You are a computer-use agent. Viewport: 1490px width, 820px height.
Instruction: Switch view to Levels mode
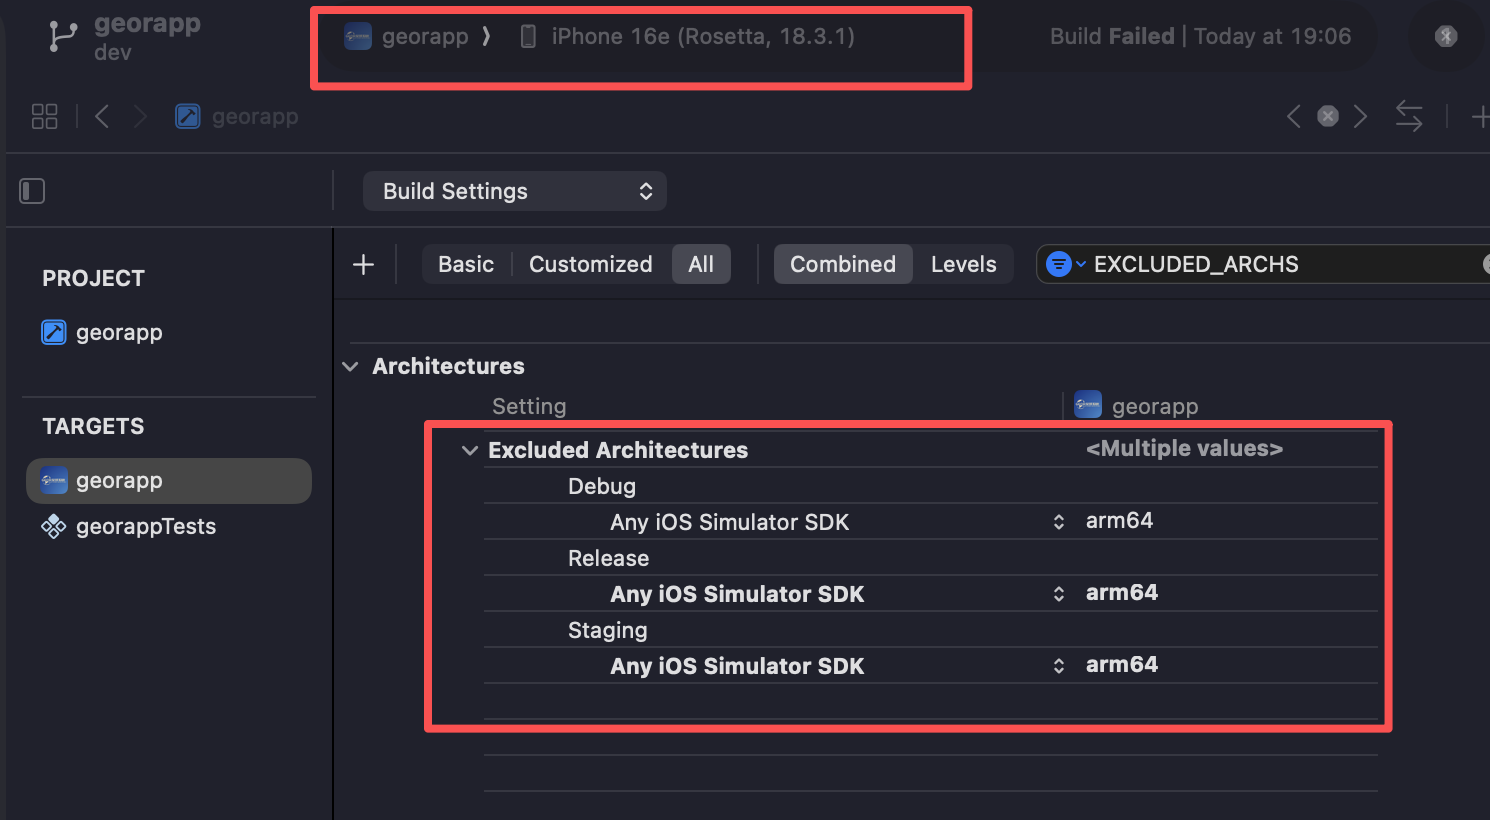(x=963, y=265)
